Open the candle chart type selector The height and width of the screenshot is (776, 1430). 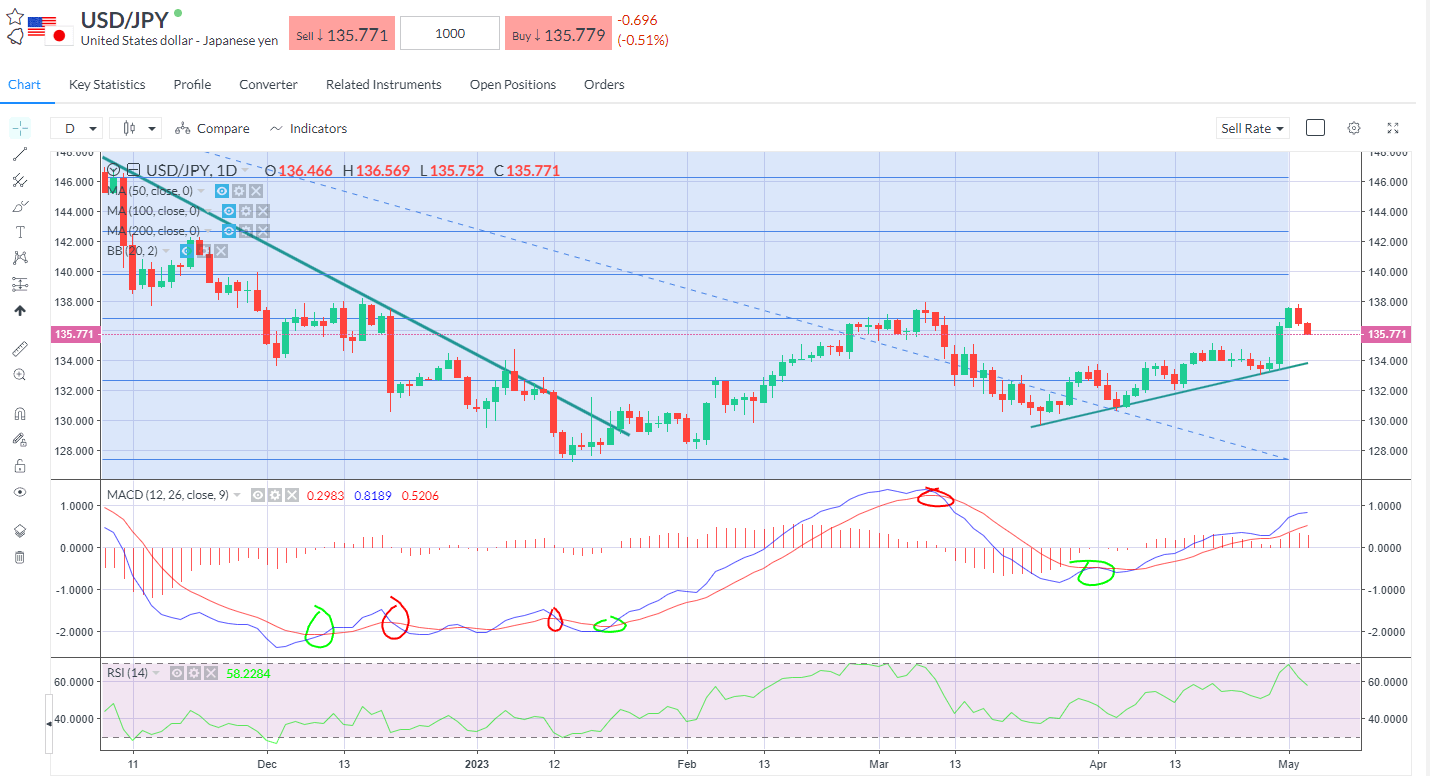click(135, 128)
